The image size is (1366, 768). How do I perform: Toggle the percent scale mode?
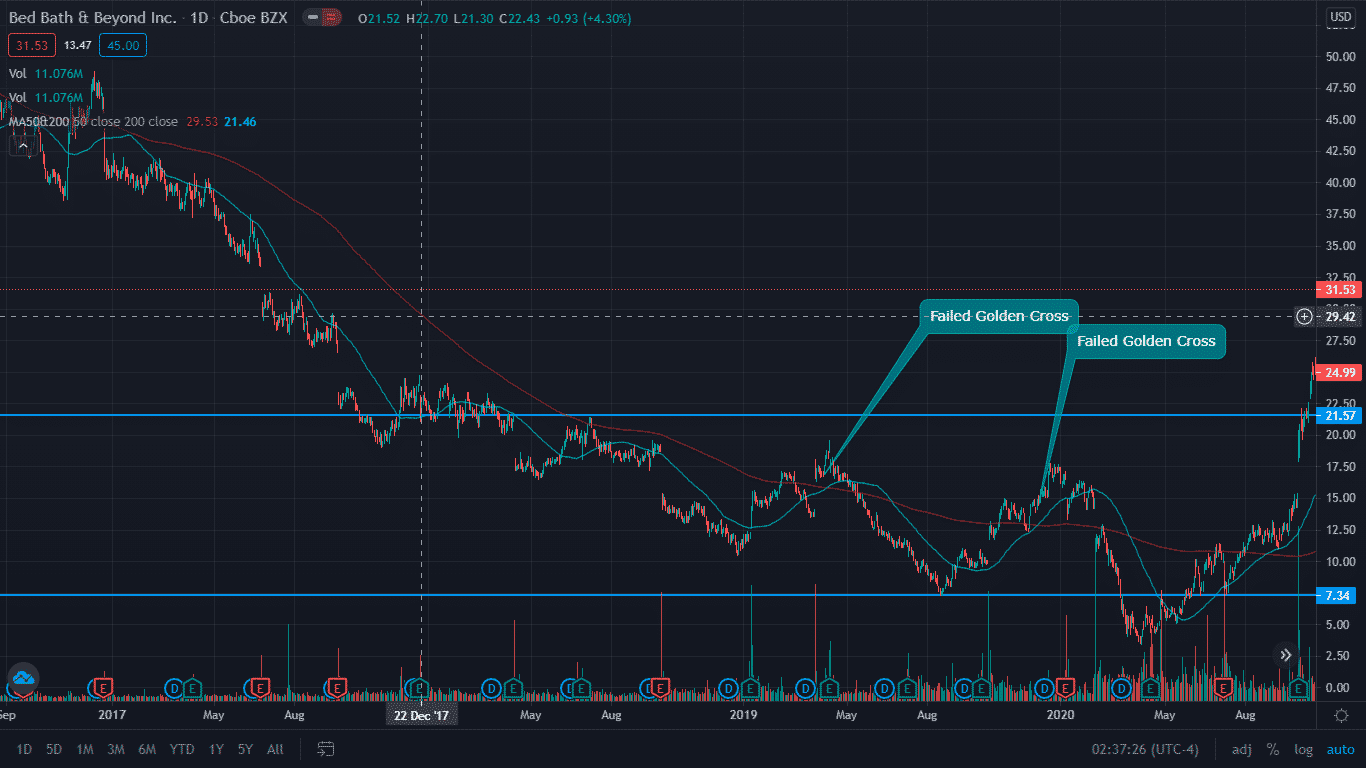pyautogui.click(x=1272, y=748)
